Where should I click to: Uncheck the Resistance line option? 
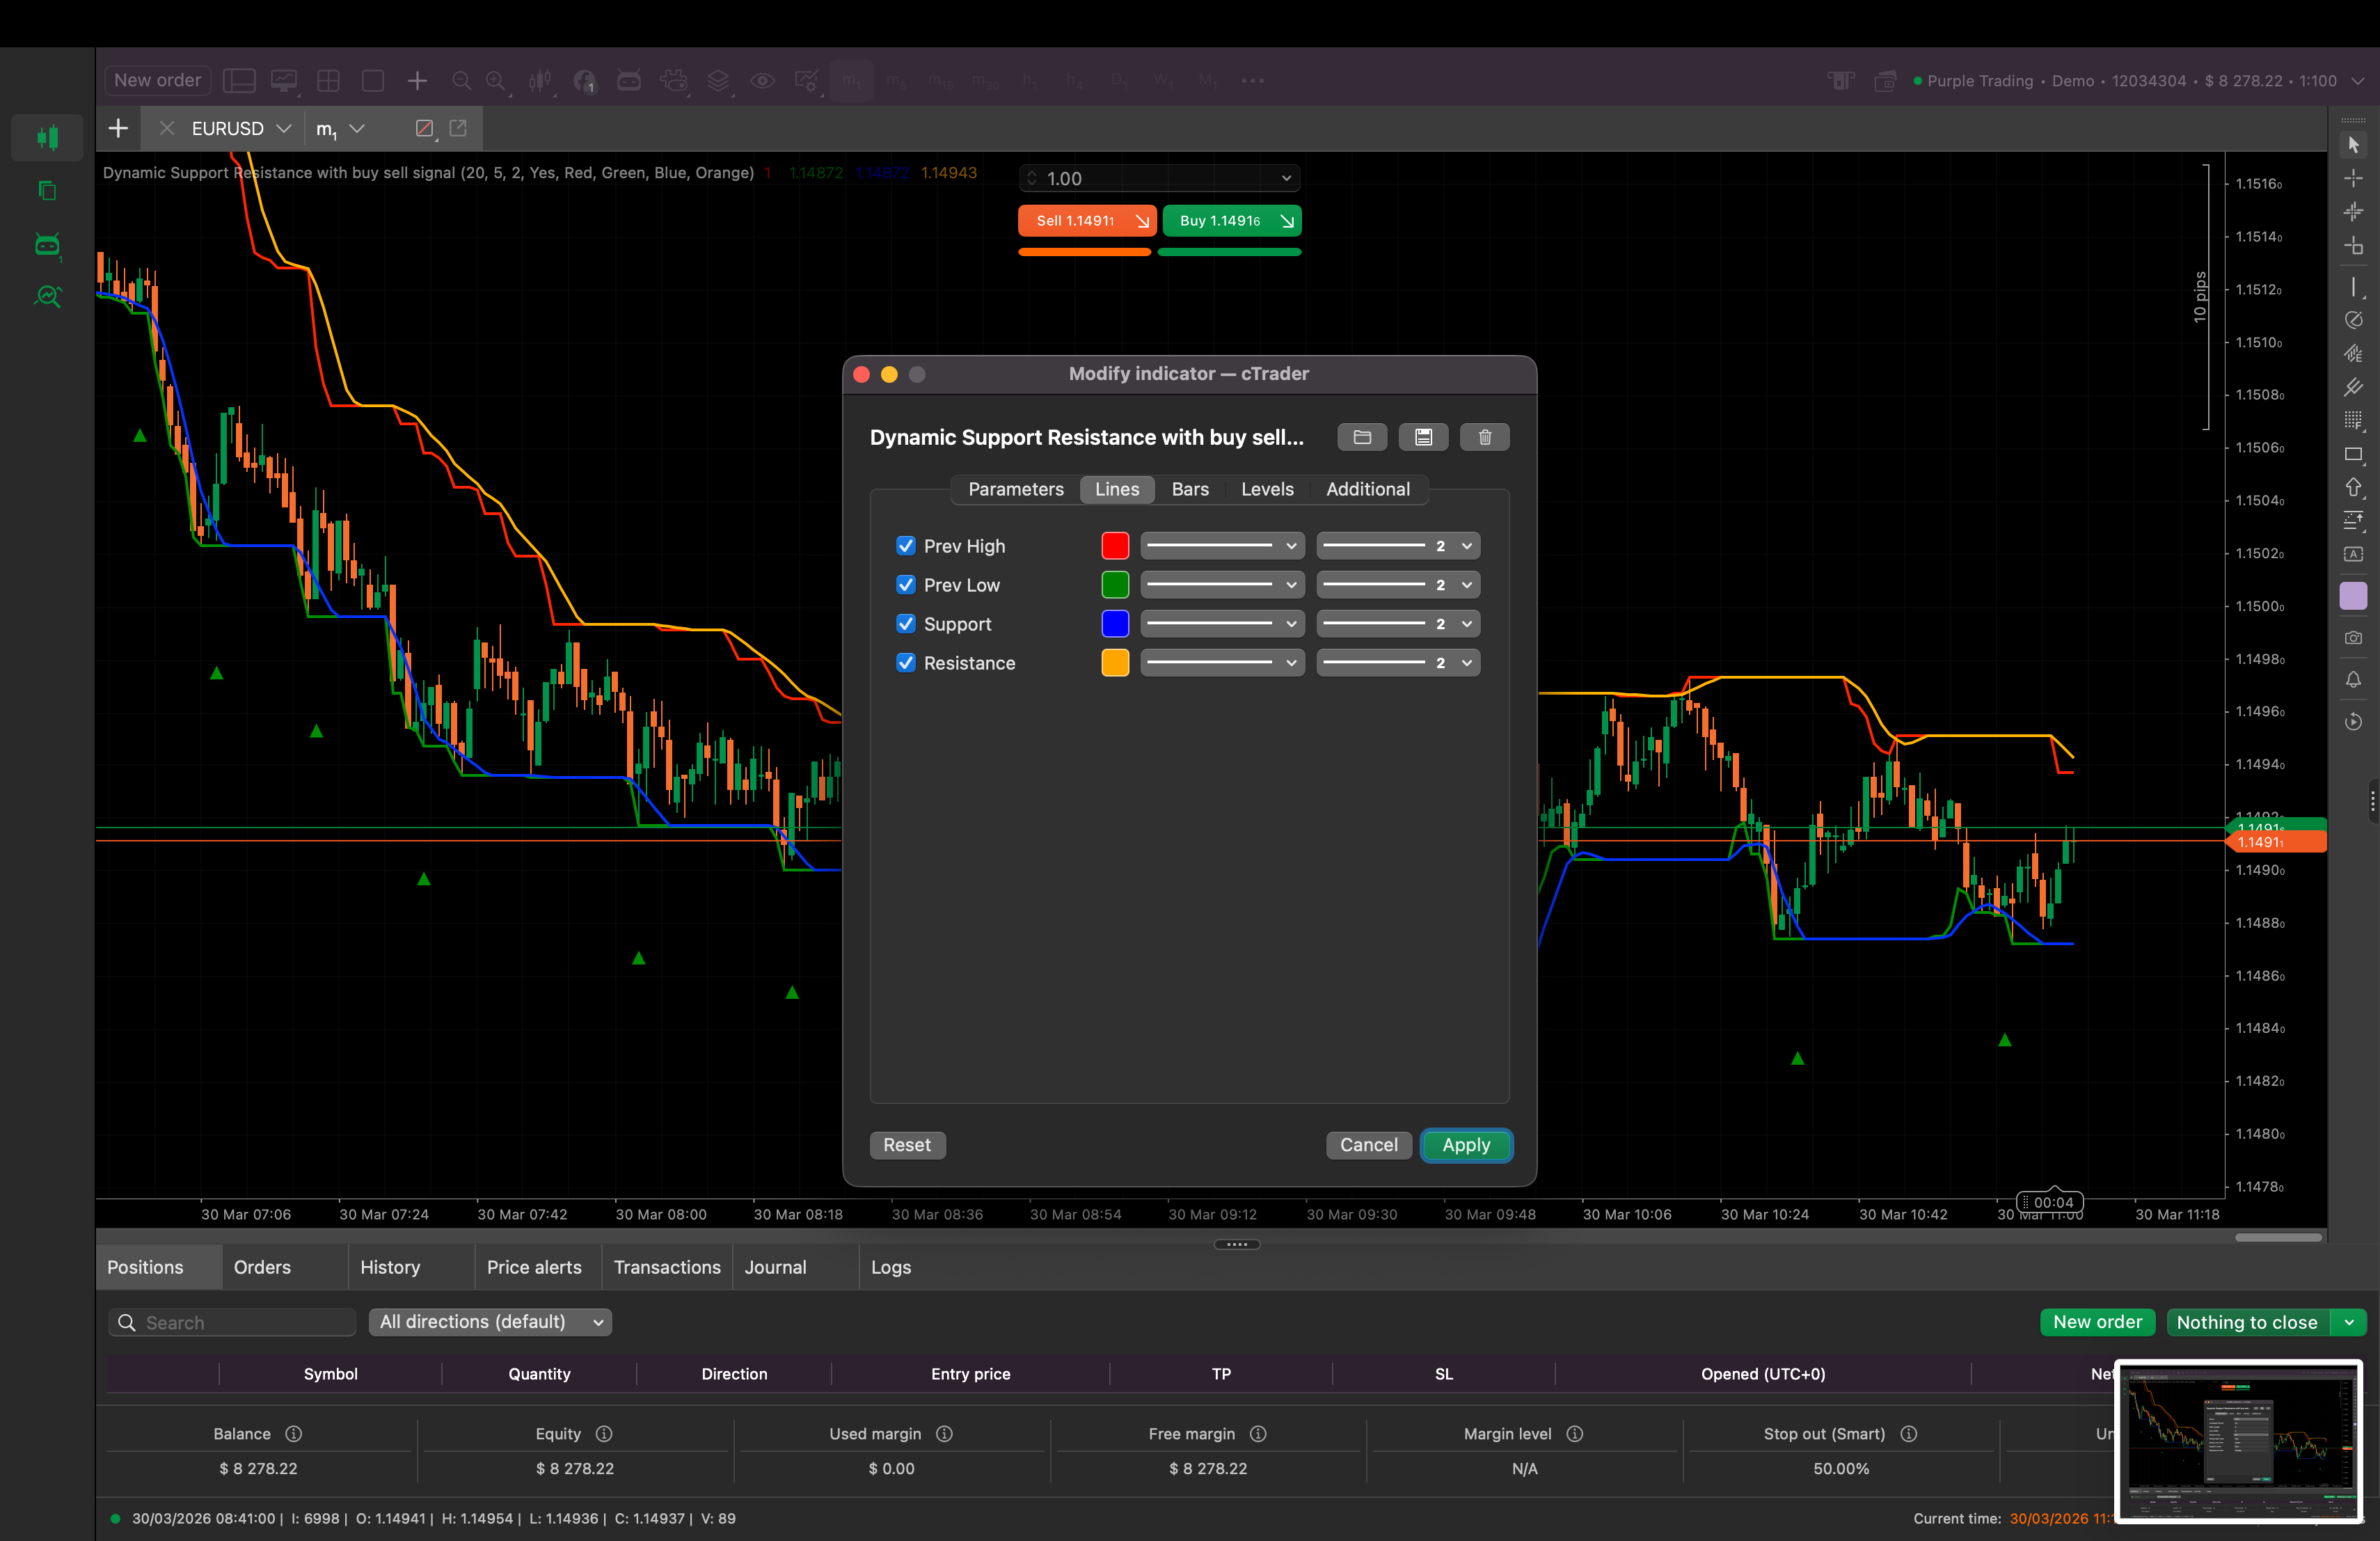(906, 662)
